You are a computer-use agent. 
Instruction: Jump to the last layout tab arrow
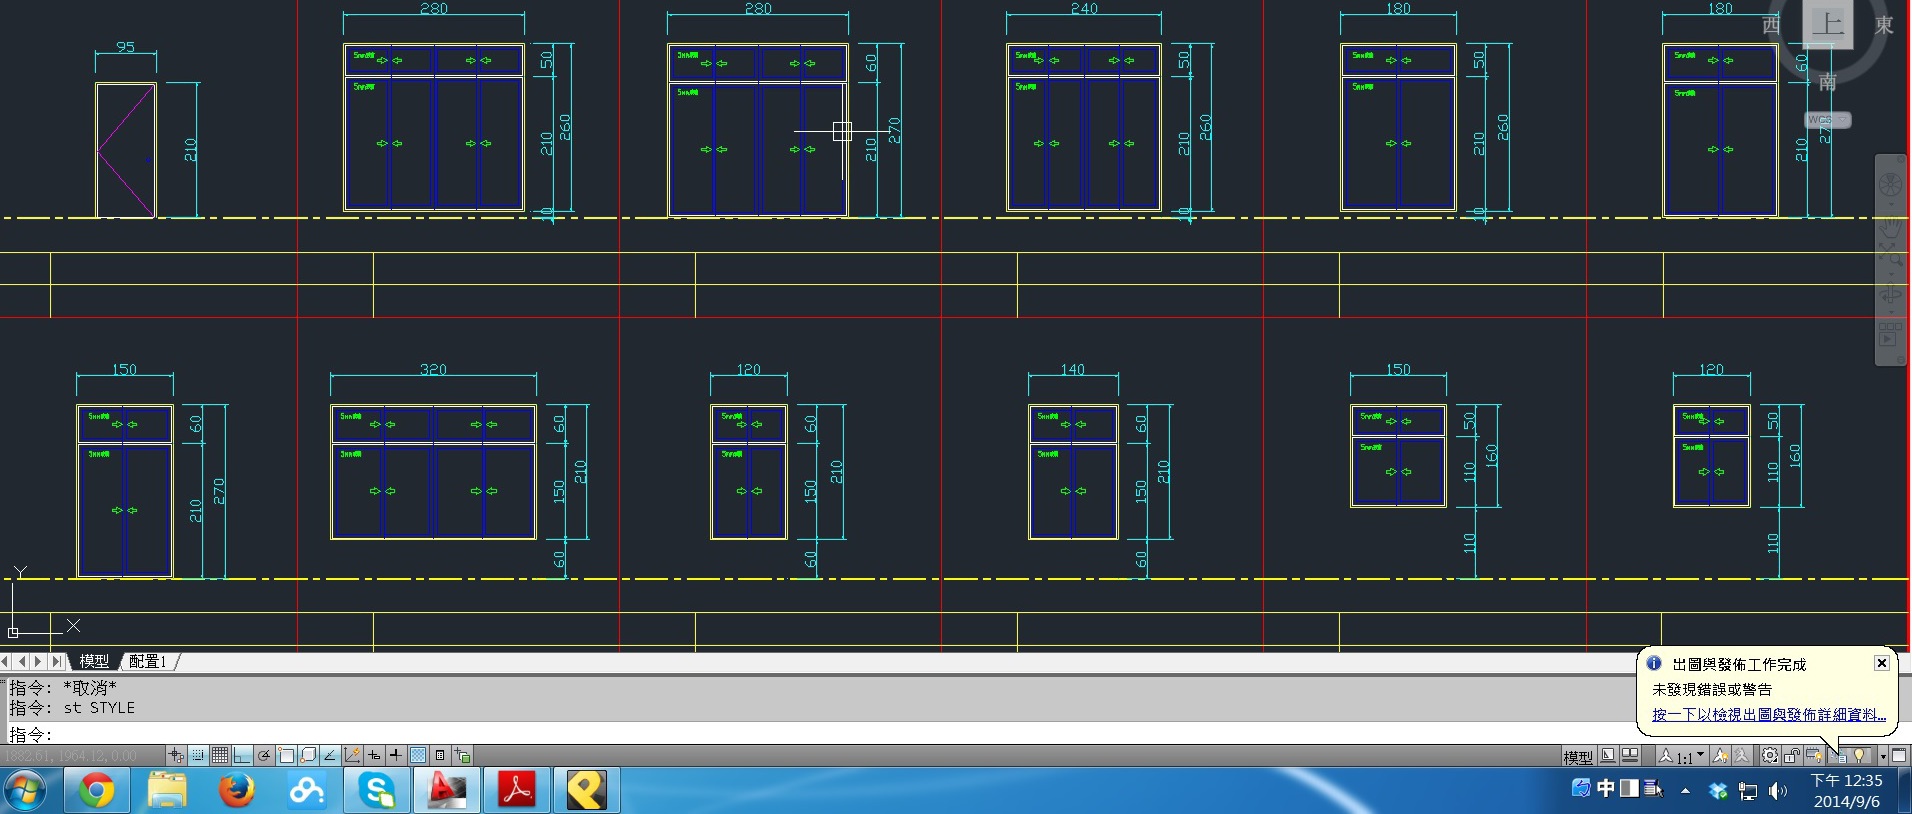pyautogui.click(x=57, y=661)
